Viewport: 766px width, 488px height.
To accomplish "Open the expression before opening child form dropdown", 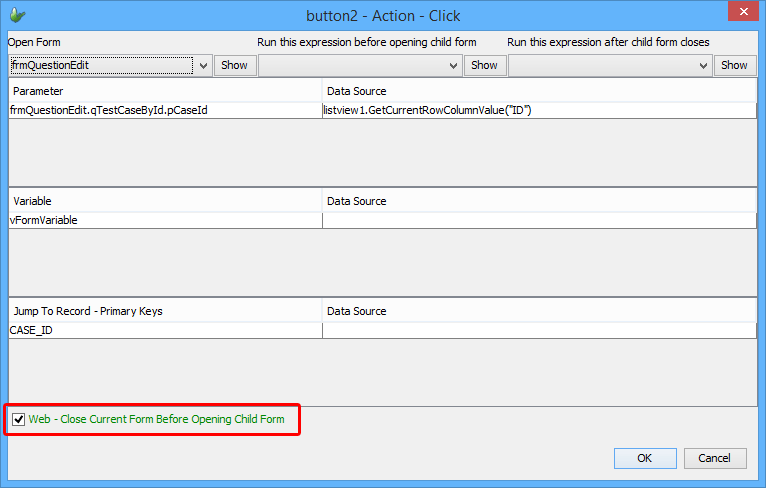I will point(452,65).
